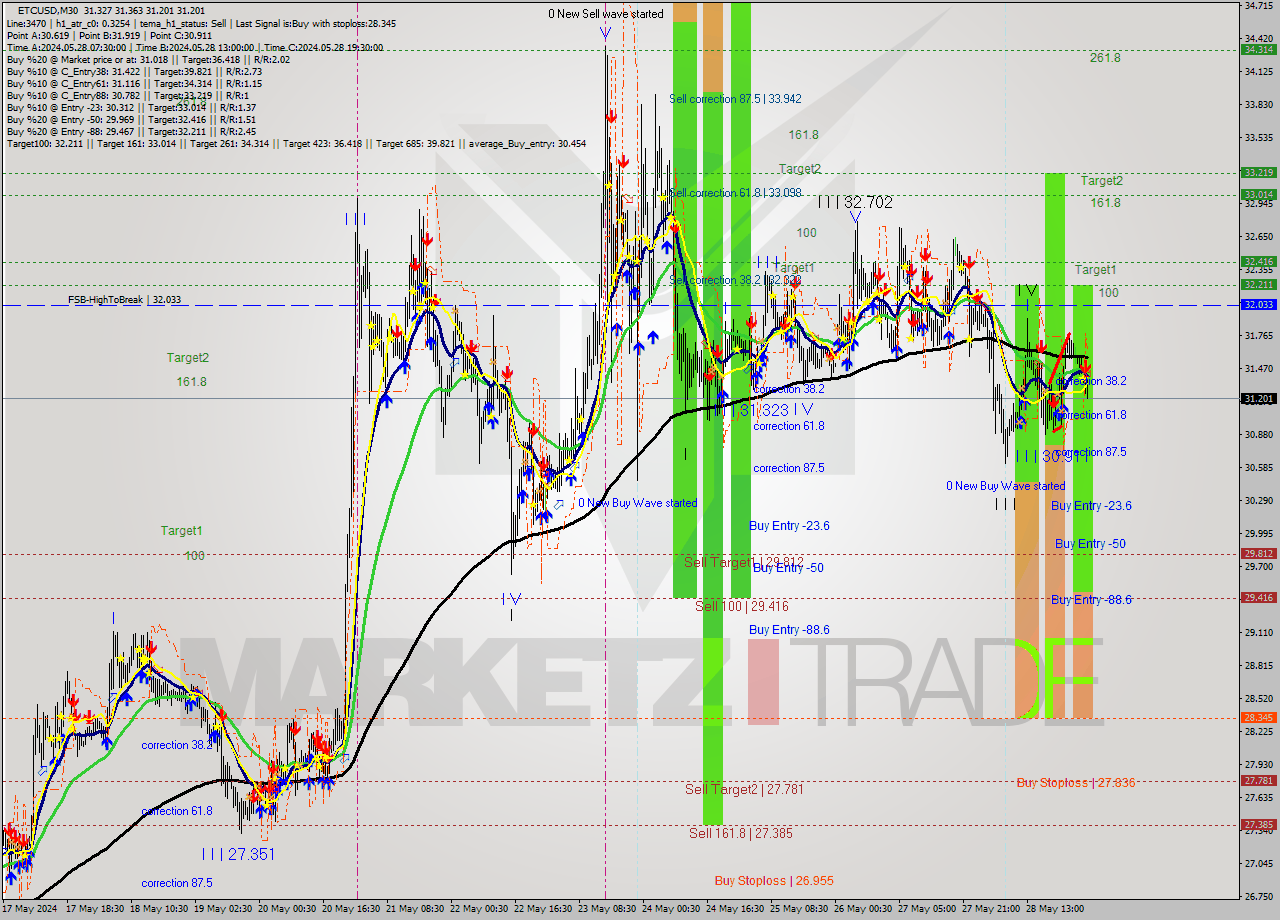Select the 27.385 red price axis tag

(1258, 824)
